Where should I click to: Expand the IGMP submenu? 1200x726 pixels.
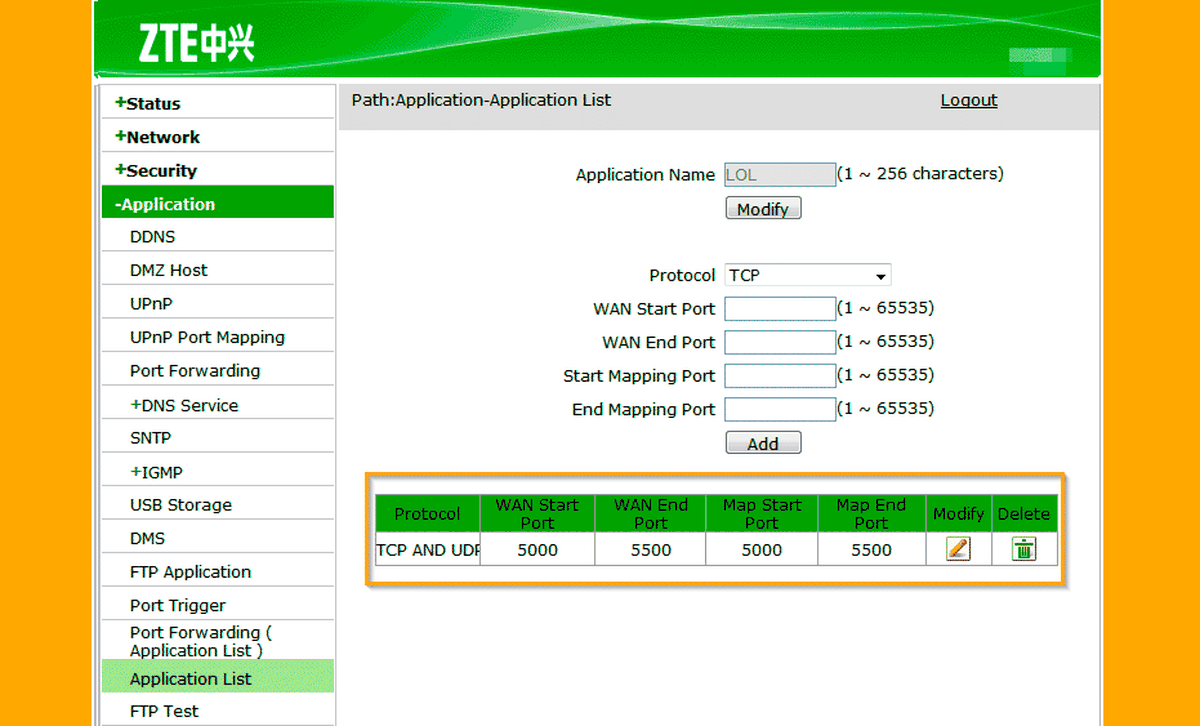click(156, 472)
